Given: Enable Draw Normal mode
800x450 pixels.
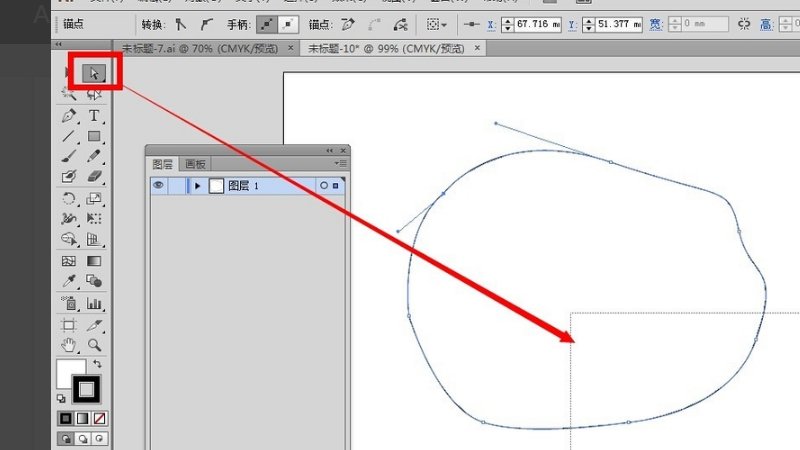Looking at the screenshot, I should pyautogui.click(x=65, y=439).
